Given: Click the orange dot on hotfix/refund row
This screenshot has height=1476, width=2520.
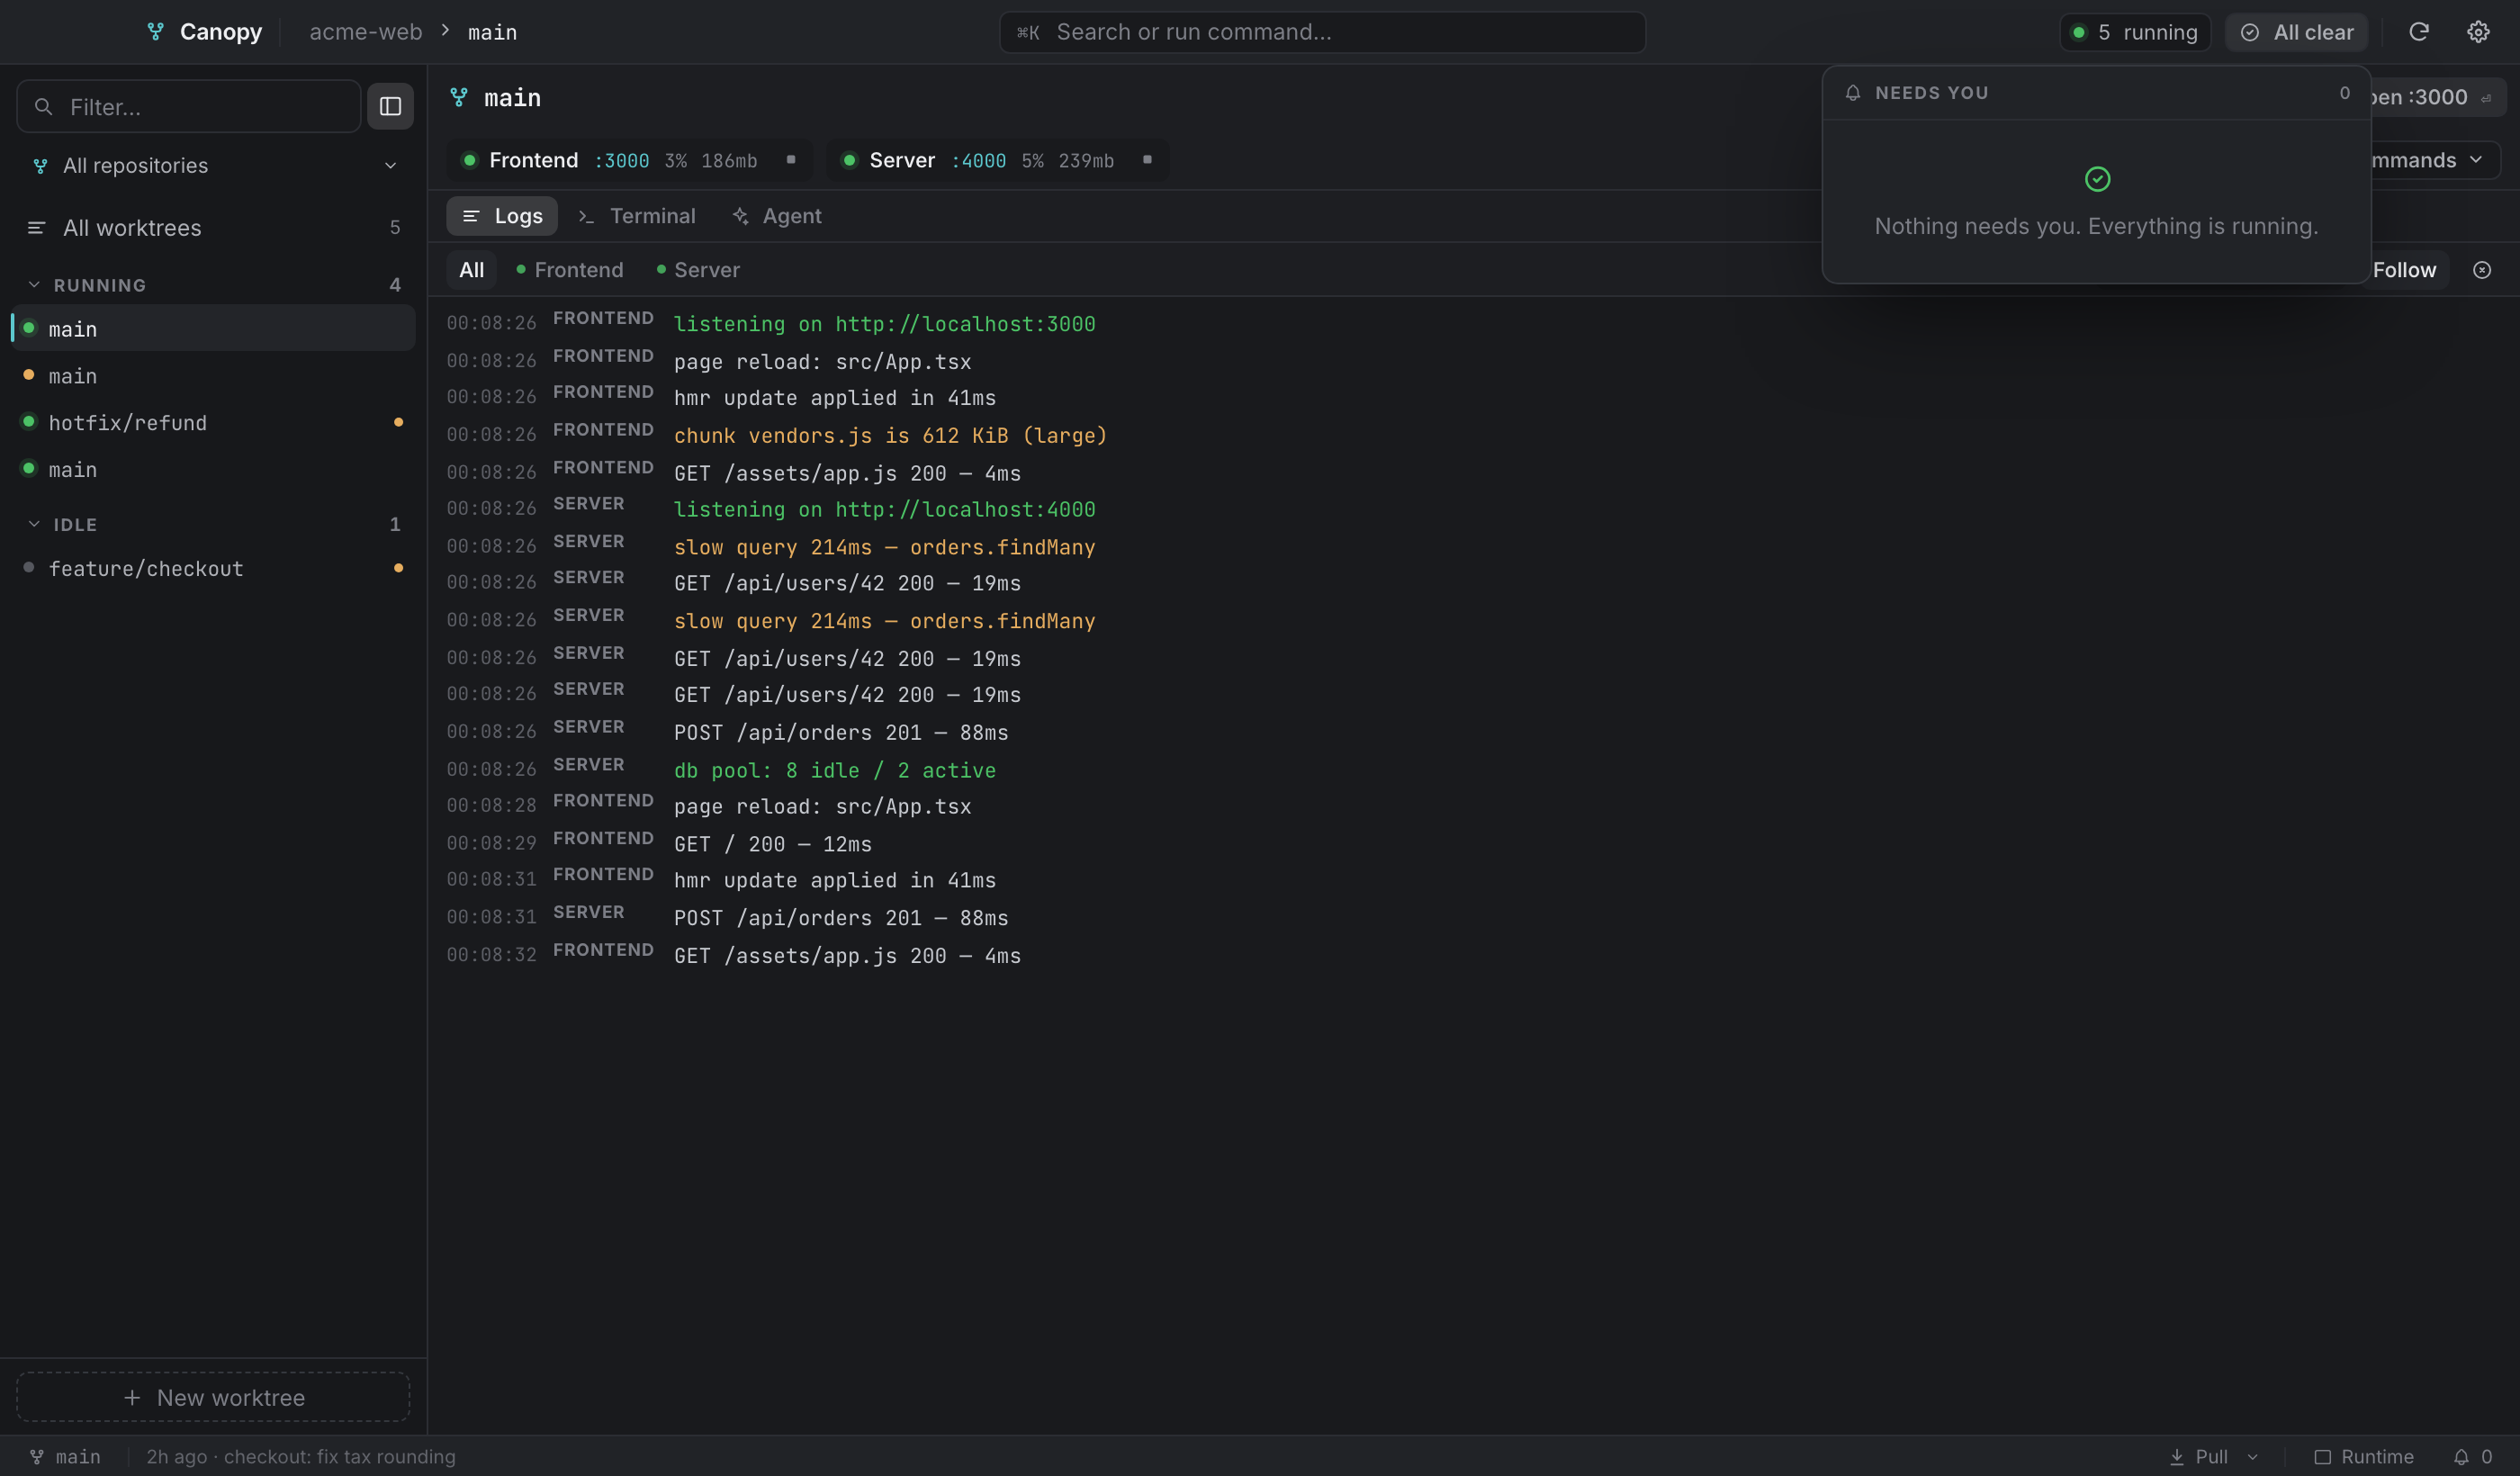Looking at the screenshot, I should 398,422.
